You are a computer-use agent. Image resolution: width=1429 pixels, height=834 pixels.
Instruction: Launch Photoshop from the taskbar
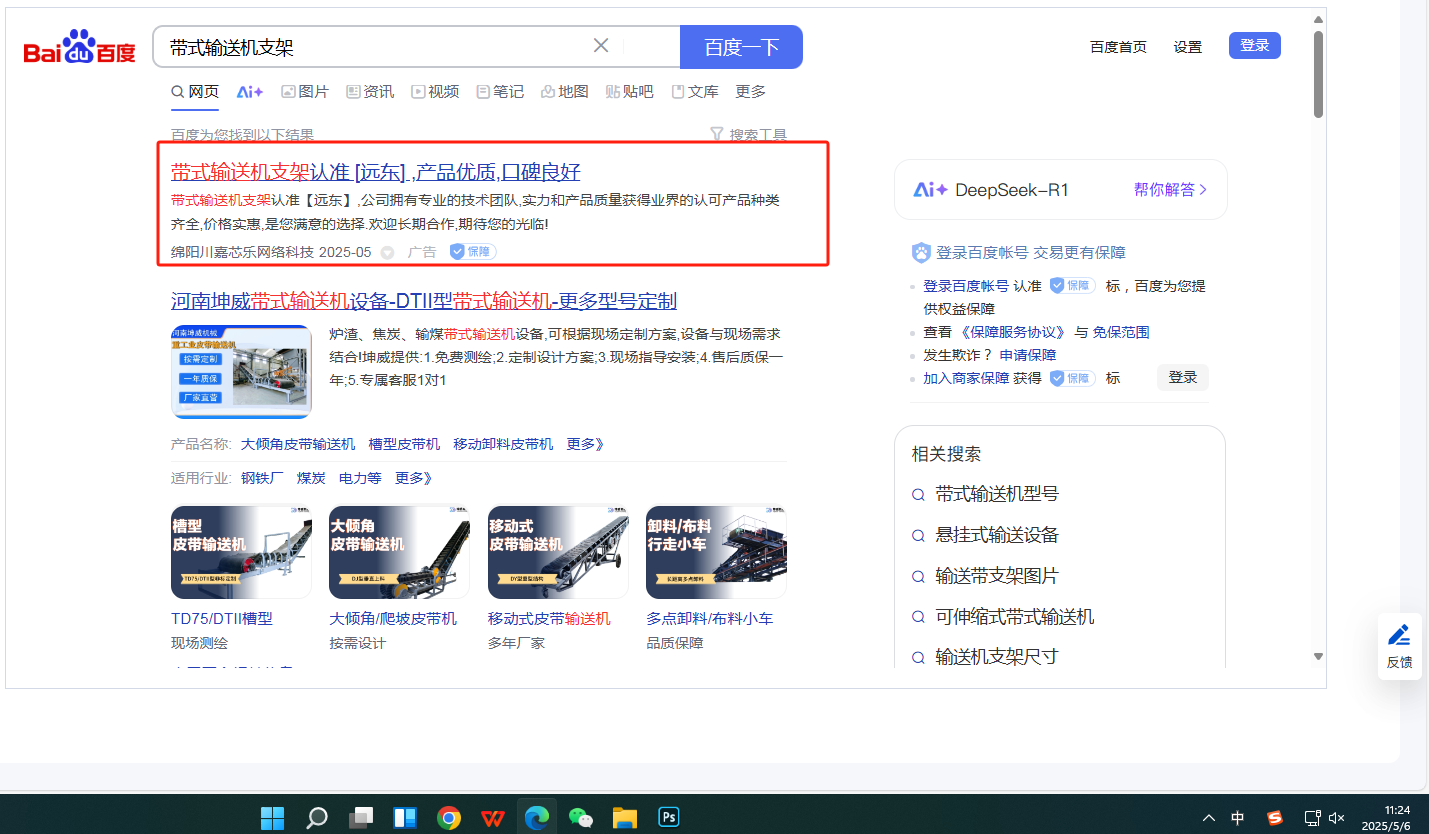[x=669, y=817]
